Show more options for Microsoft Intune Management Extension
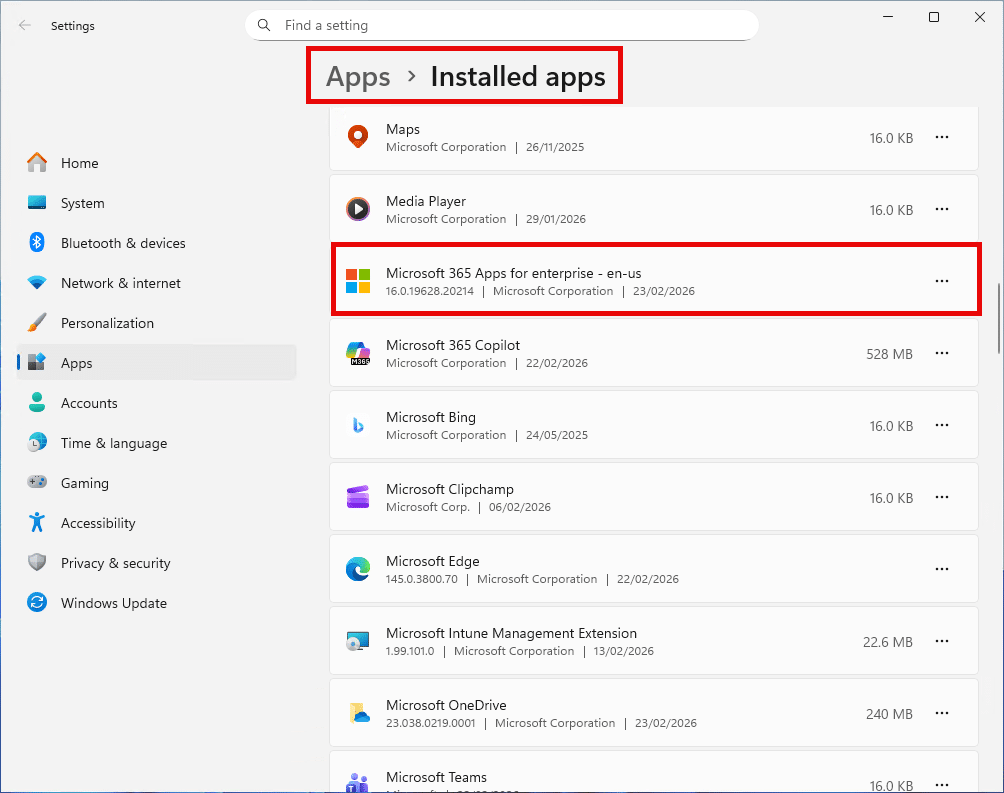Screen dimensions: 1004x793 941,642
